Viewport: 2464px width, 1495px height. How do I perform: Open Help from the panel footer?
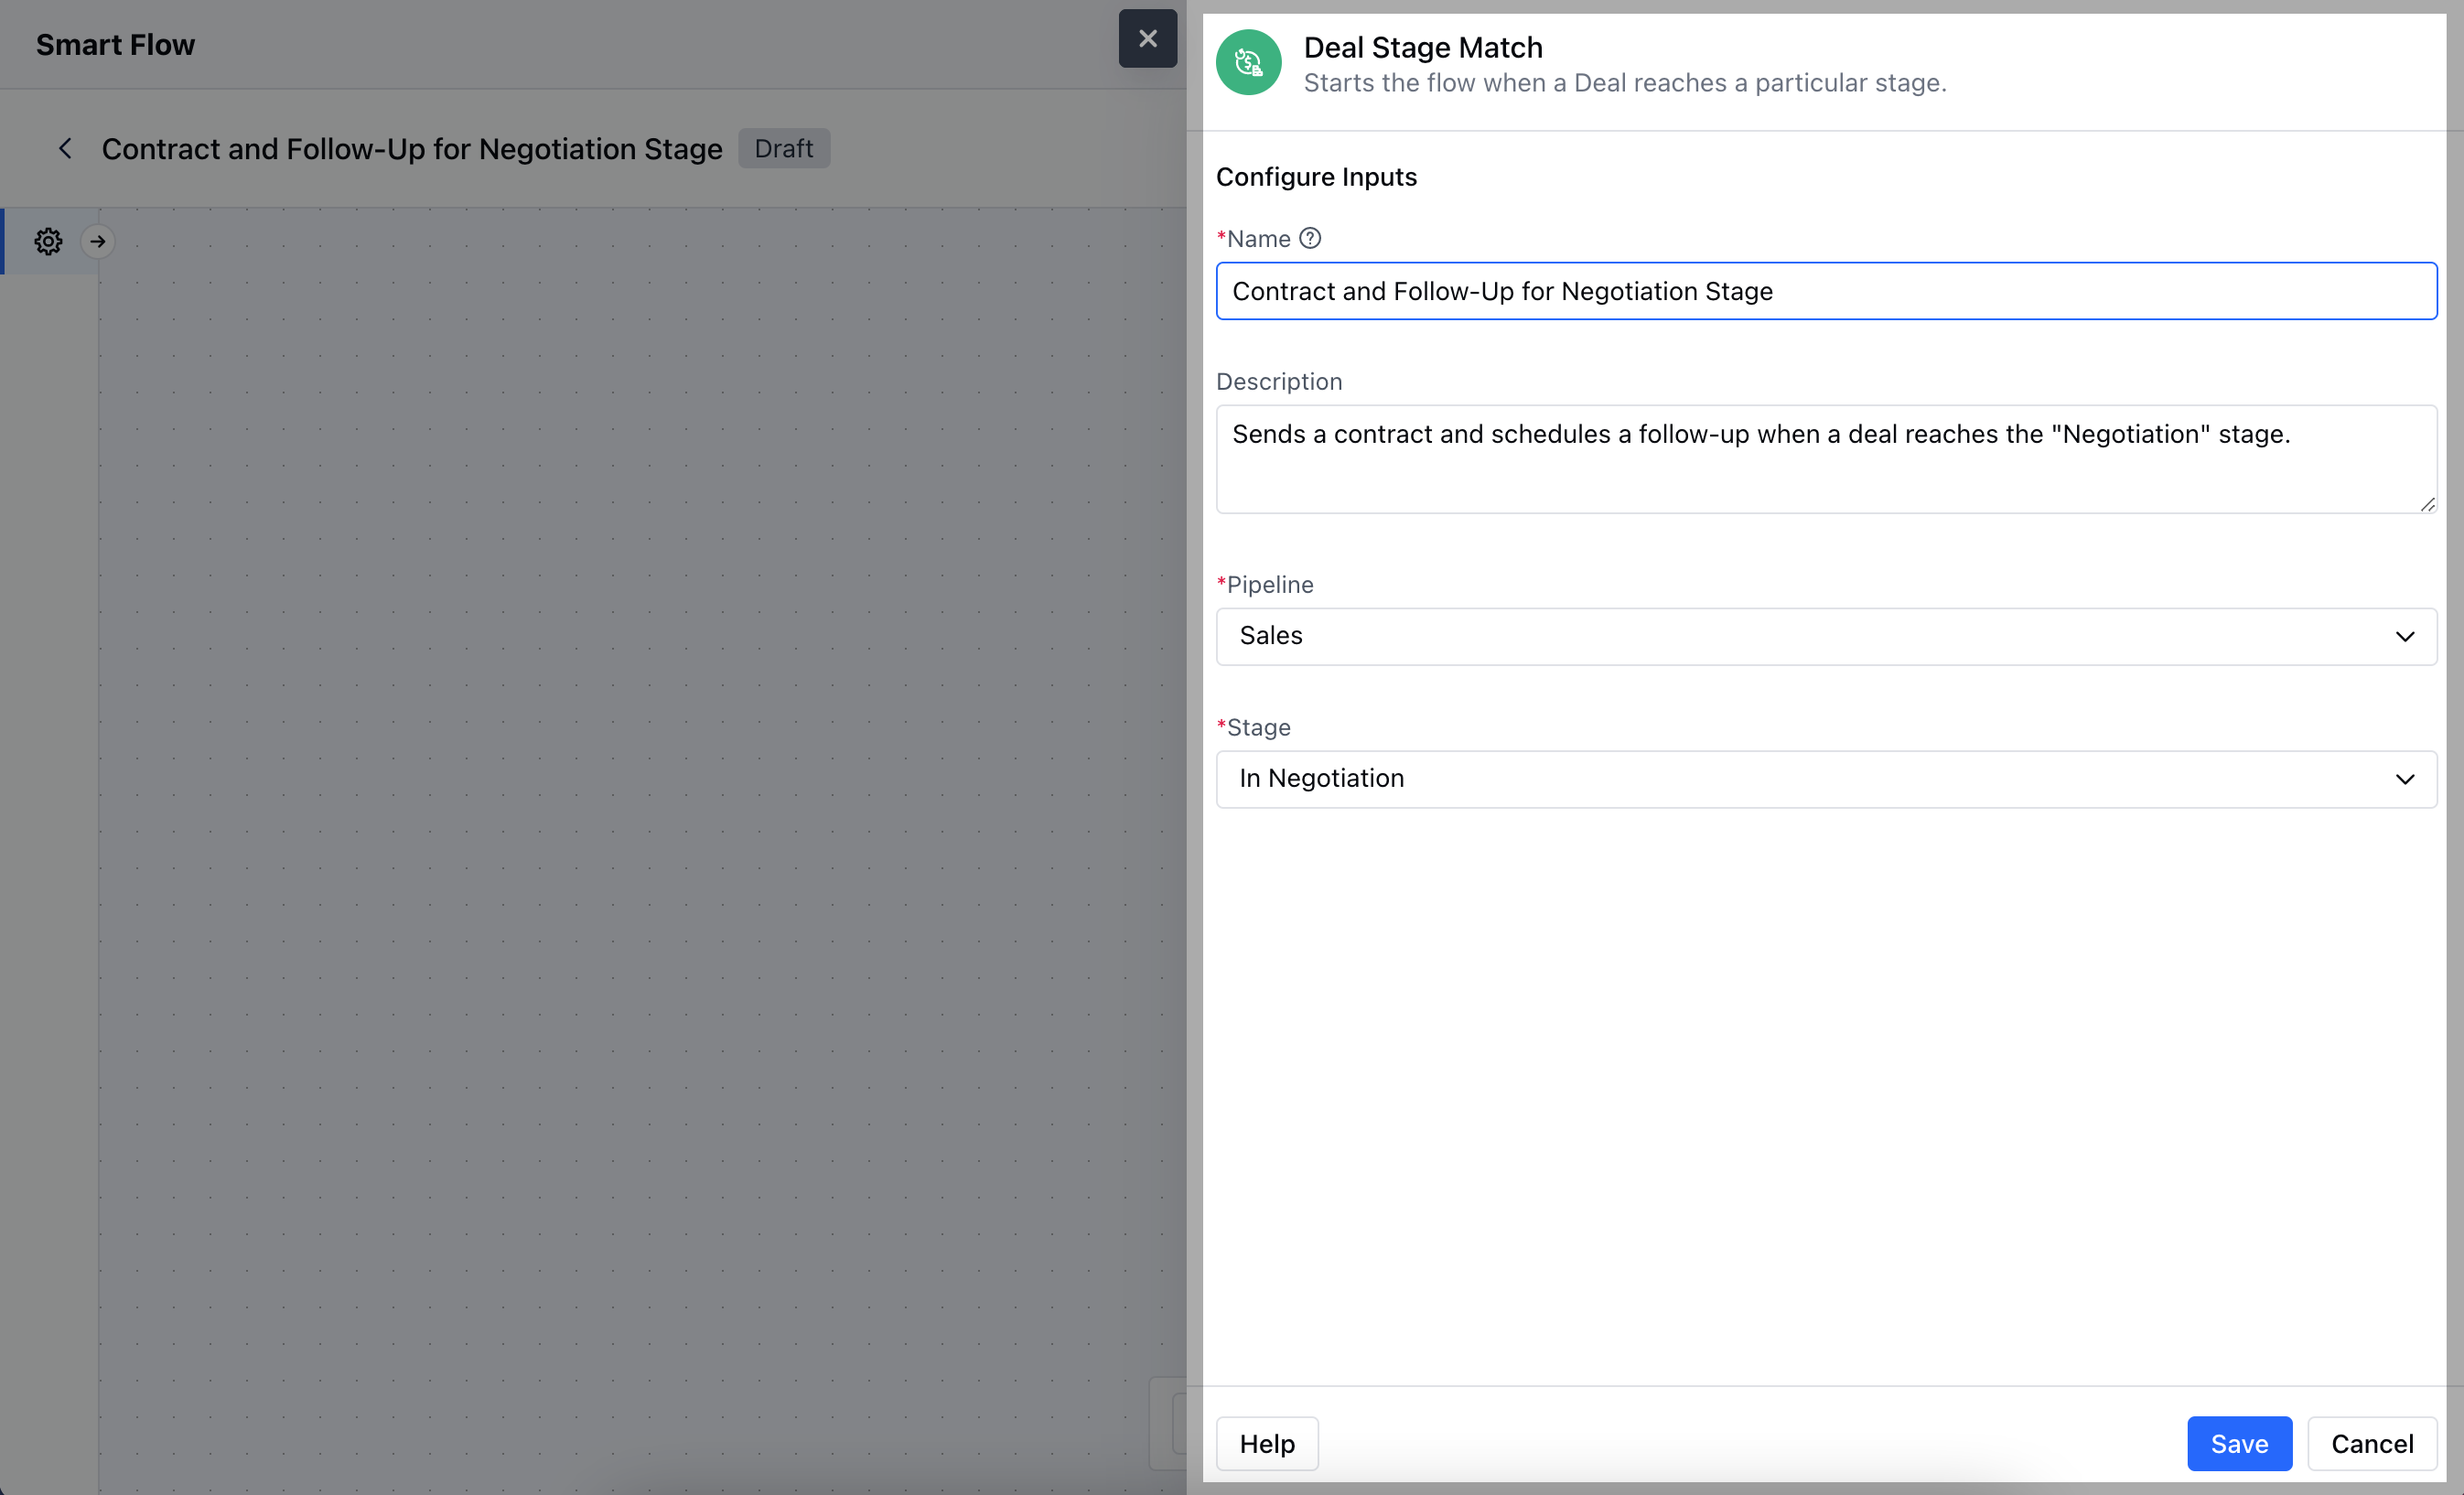coord(1266,1443)
